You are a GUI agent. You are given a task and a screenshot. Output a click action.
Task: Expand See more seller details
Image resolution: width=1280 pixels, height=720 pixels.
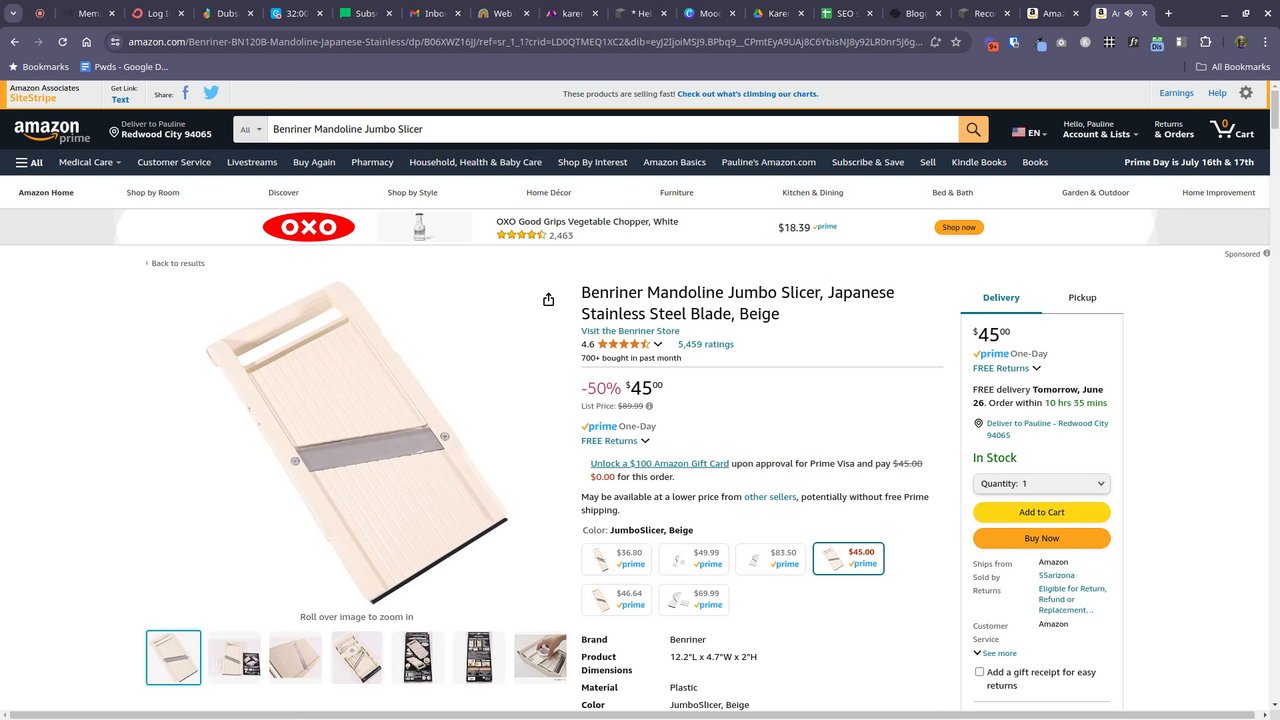(x=995, y=653)
